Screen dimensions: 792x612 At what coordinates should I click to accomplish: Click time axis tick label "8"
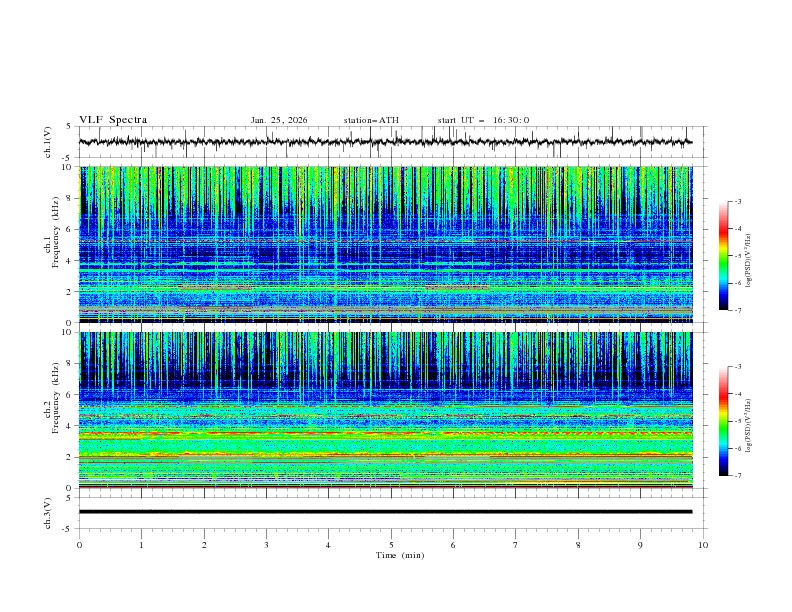click(x=578, y=545)
